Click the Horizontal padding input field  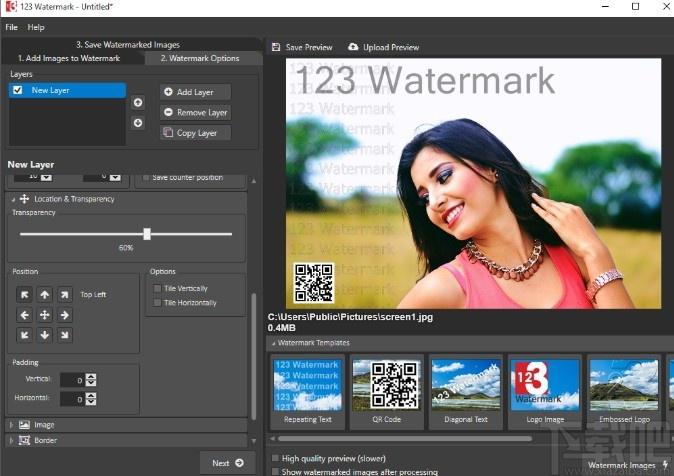tap(72, 399)
